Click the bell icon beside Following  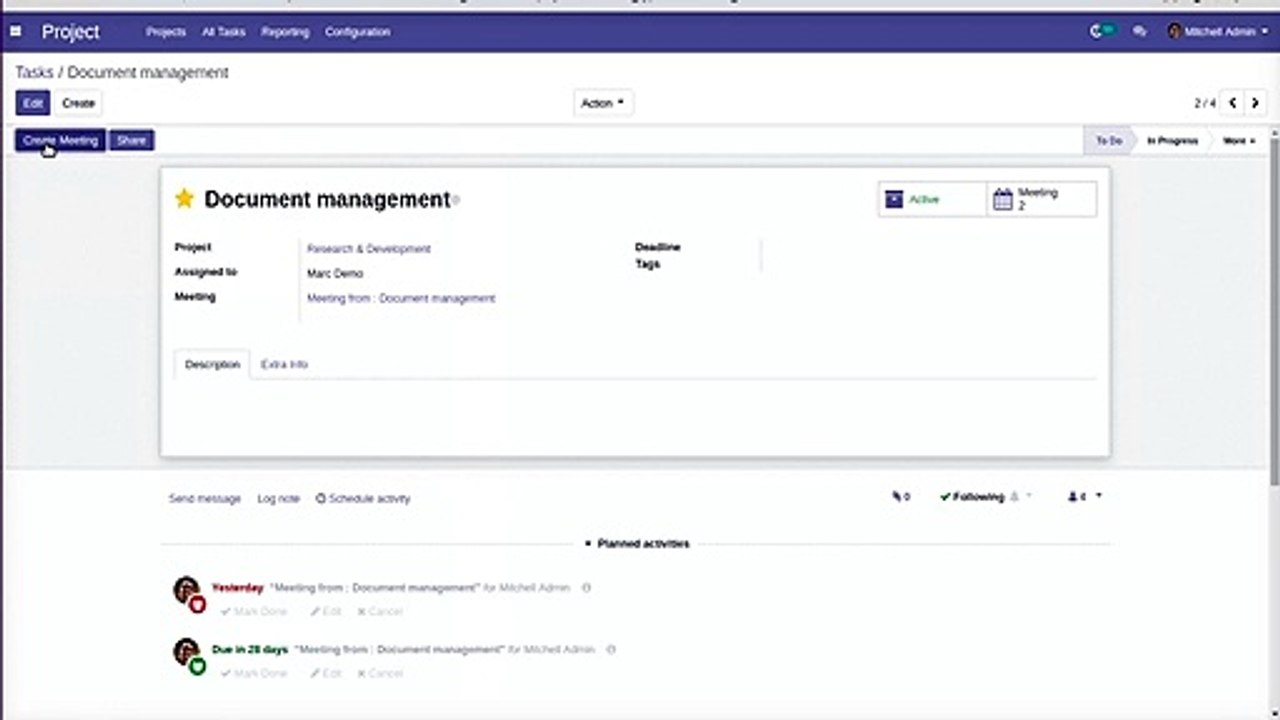(x=1015, y=497)
